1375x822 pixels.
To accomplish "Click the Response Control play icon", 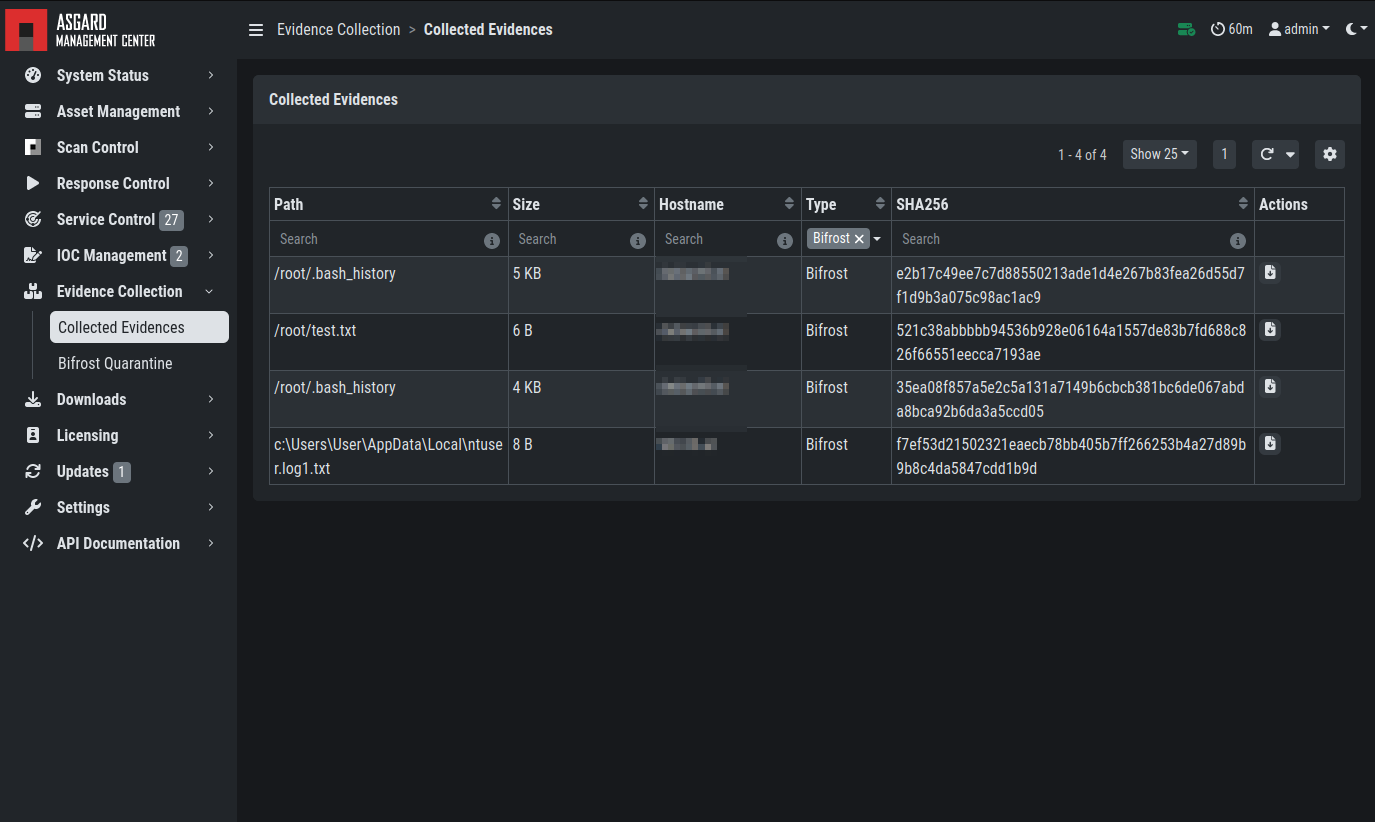I will [x=33, y=183].
